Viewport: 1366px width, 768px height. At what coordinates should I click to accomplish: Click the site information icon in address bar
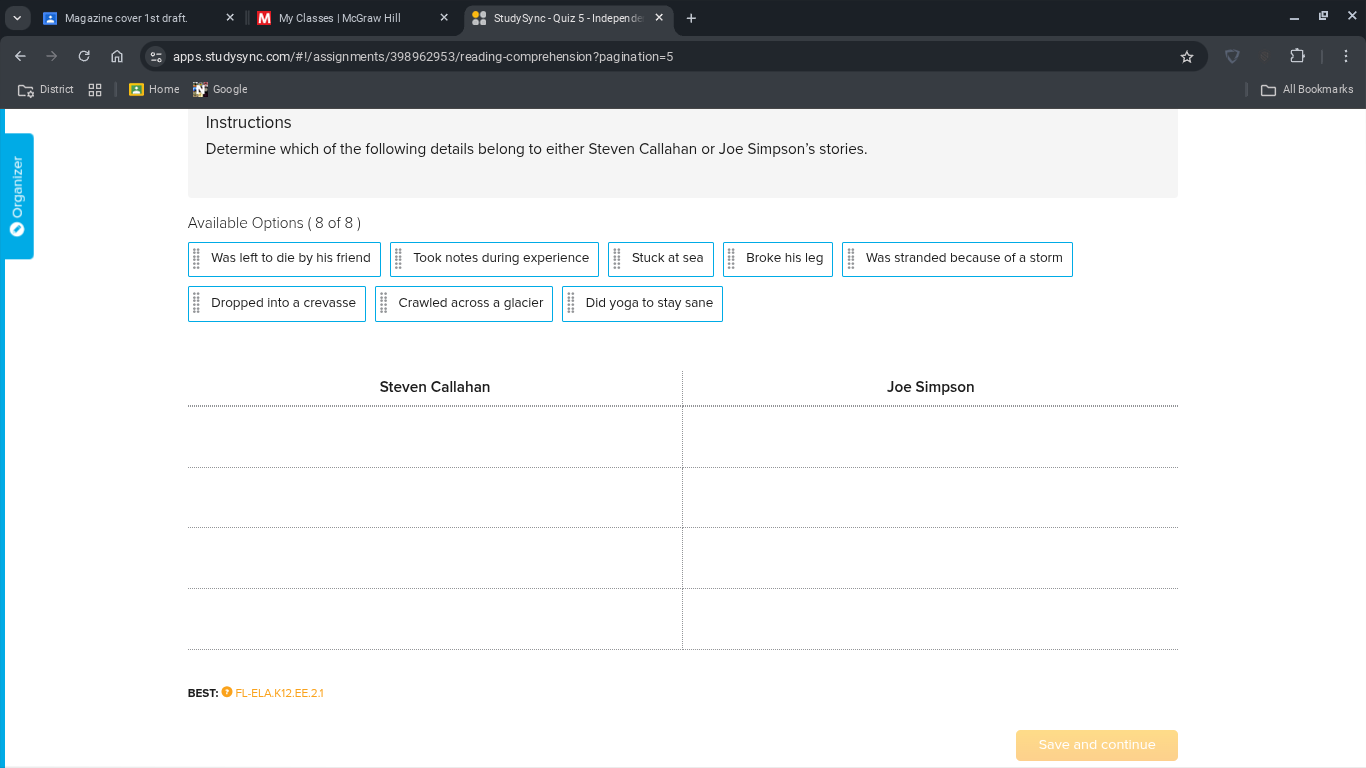click(x=156, y=57)
